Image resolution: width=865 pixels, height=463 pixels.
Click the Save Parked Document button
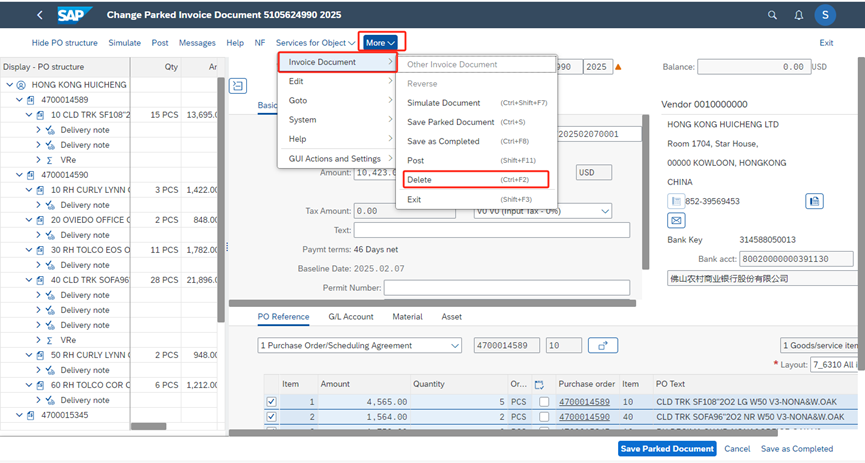(666, 449)
